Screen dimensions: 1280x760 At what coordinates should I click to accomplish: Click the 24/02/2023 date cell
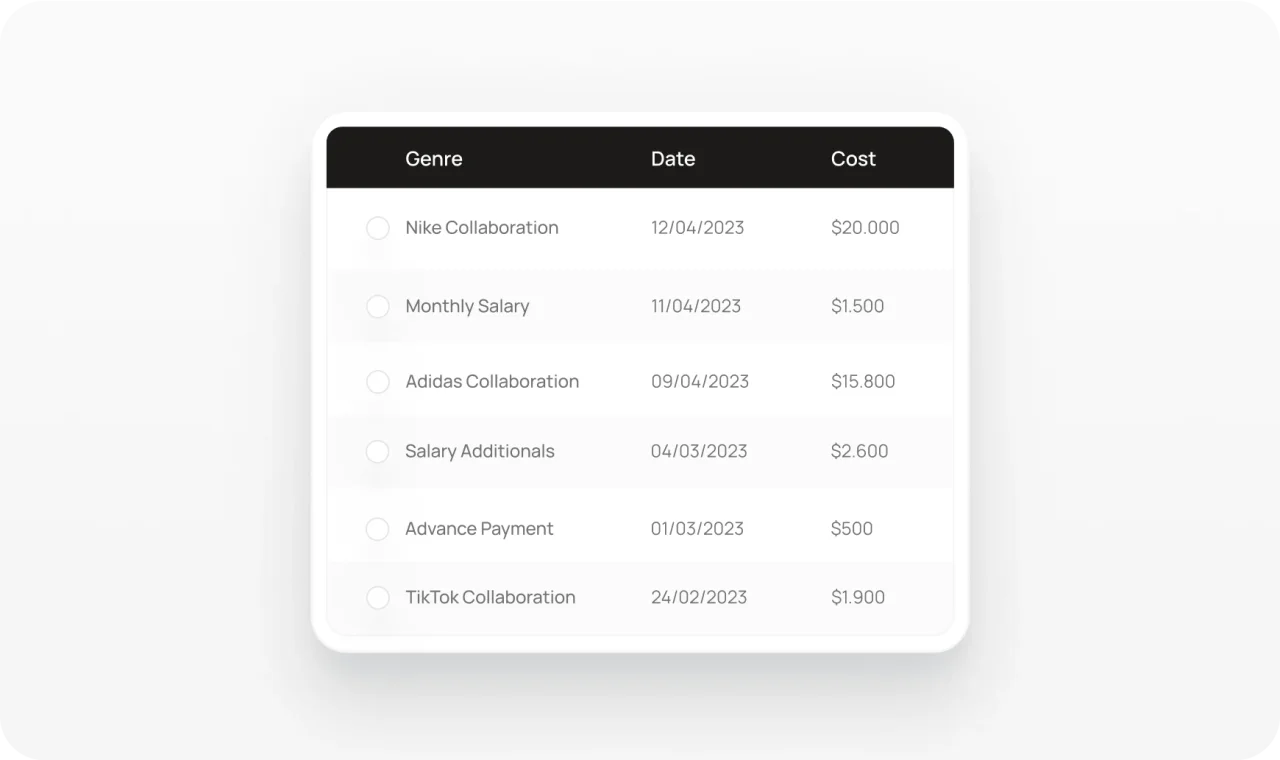click(x=699, y=598)
